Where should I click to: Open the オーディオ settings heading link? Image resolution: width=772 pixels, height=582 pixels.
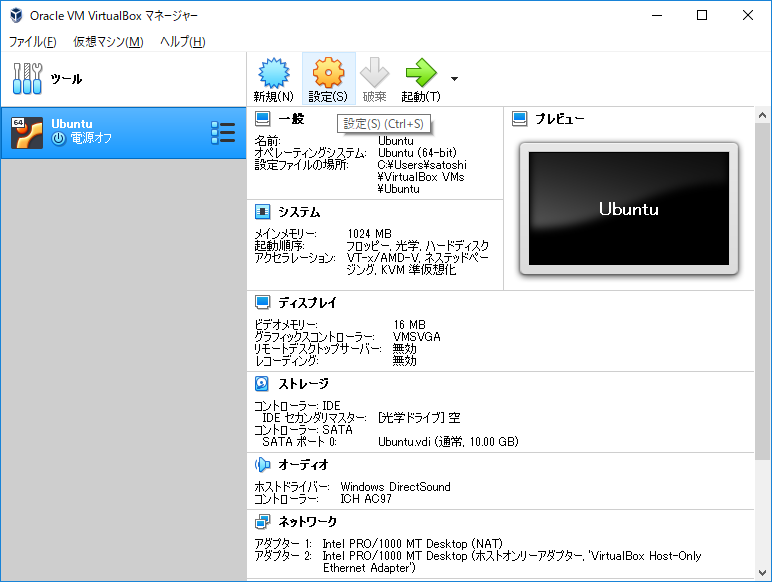point(303,464)
